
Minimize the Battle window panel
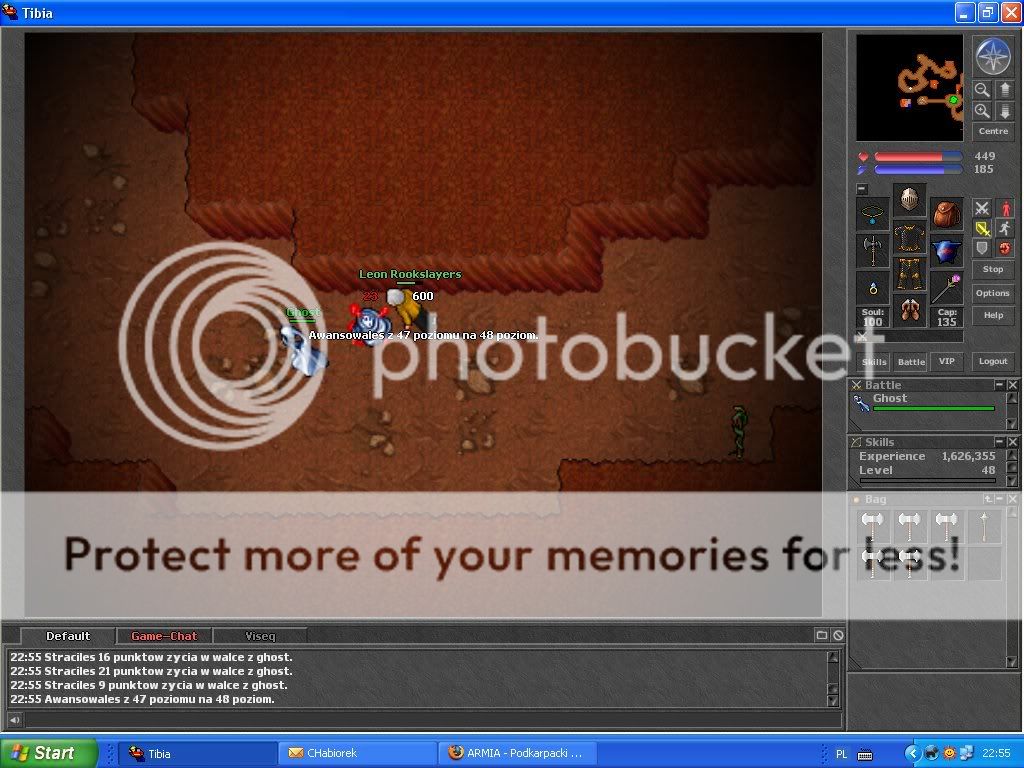pyautogui.click(x=999, y=385)
